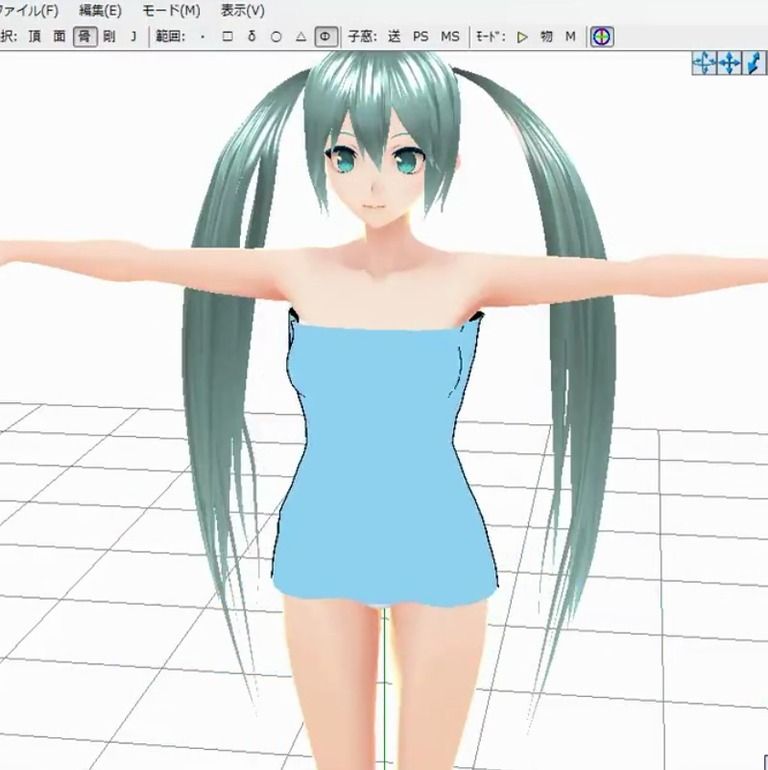Open the 編集(E) menu
The image size is (768, 770).
[100, 10]
